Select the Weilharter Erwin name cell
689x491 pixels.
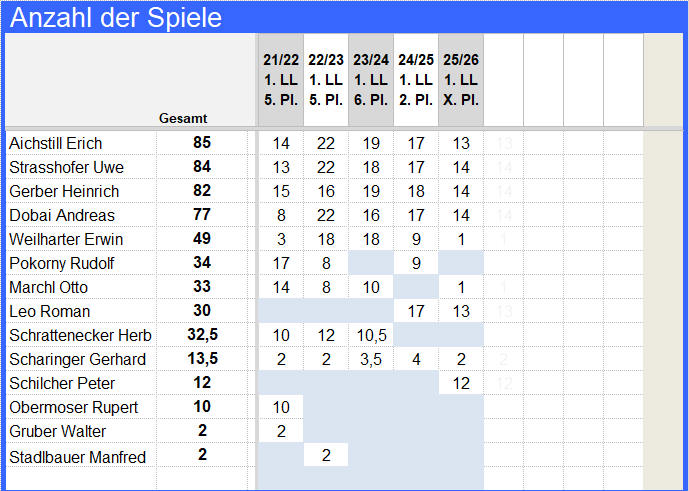click(x=81, y=239)
